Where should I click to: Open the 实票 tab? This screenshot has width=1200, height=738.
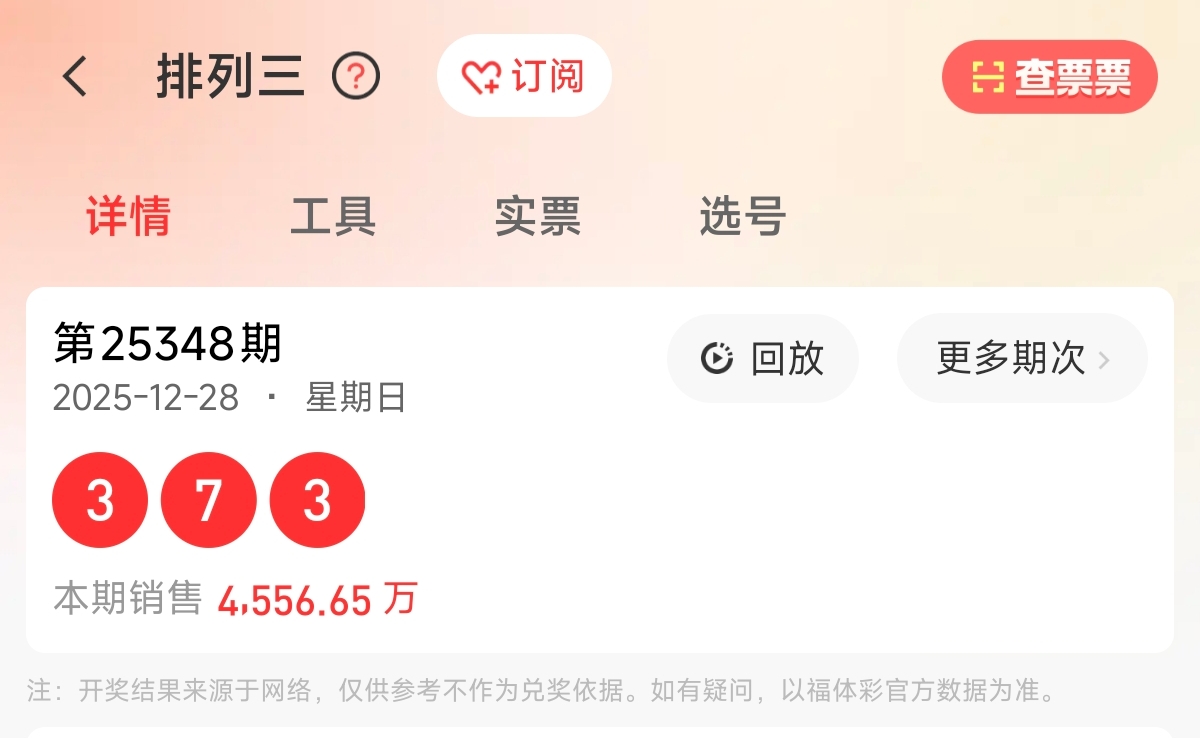point(538,216)
